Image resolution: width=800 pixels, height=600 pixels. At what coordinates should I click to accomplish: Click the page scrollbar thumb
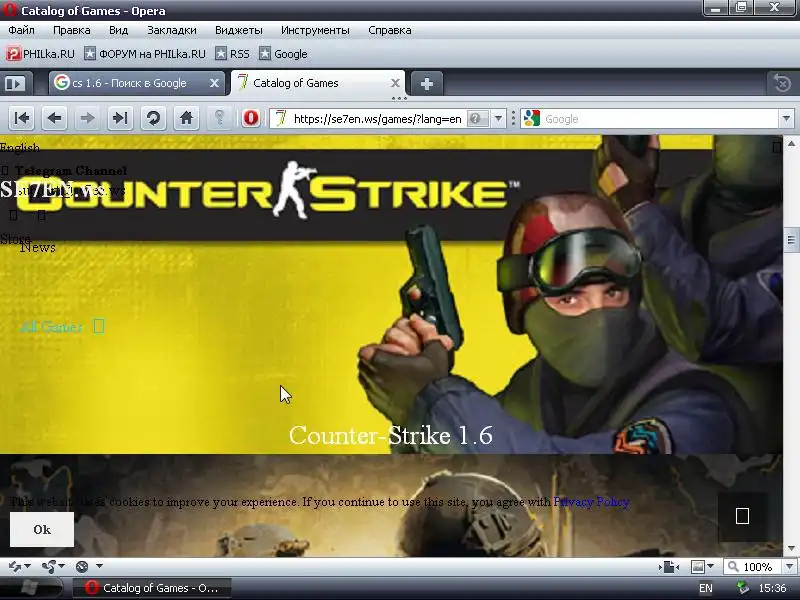(x=791, y=239)
